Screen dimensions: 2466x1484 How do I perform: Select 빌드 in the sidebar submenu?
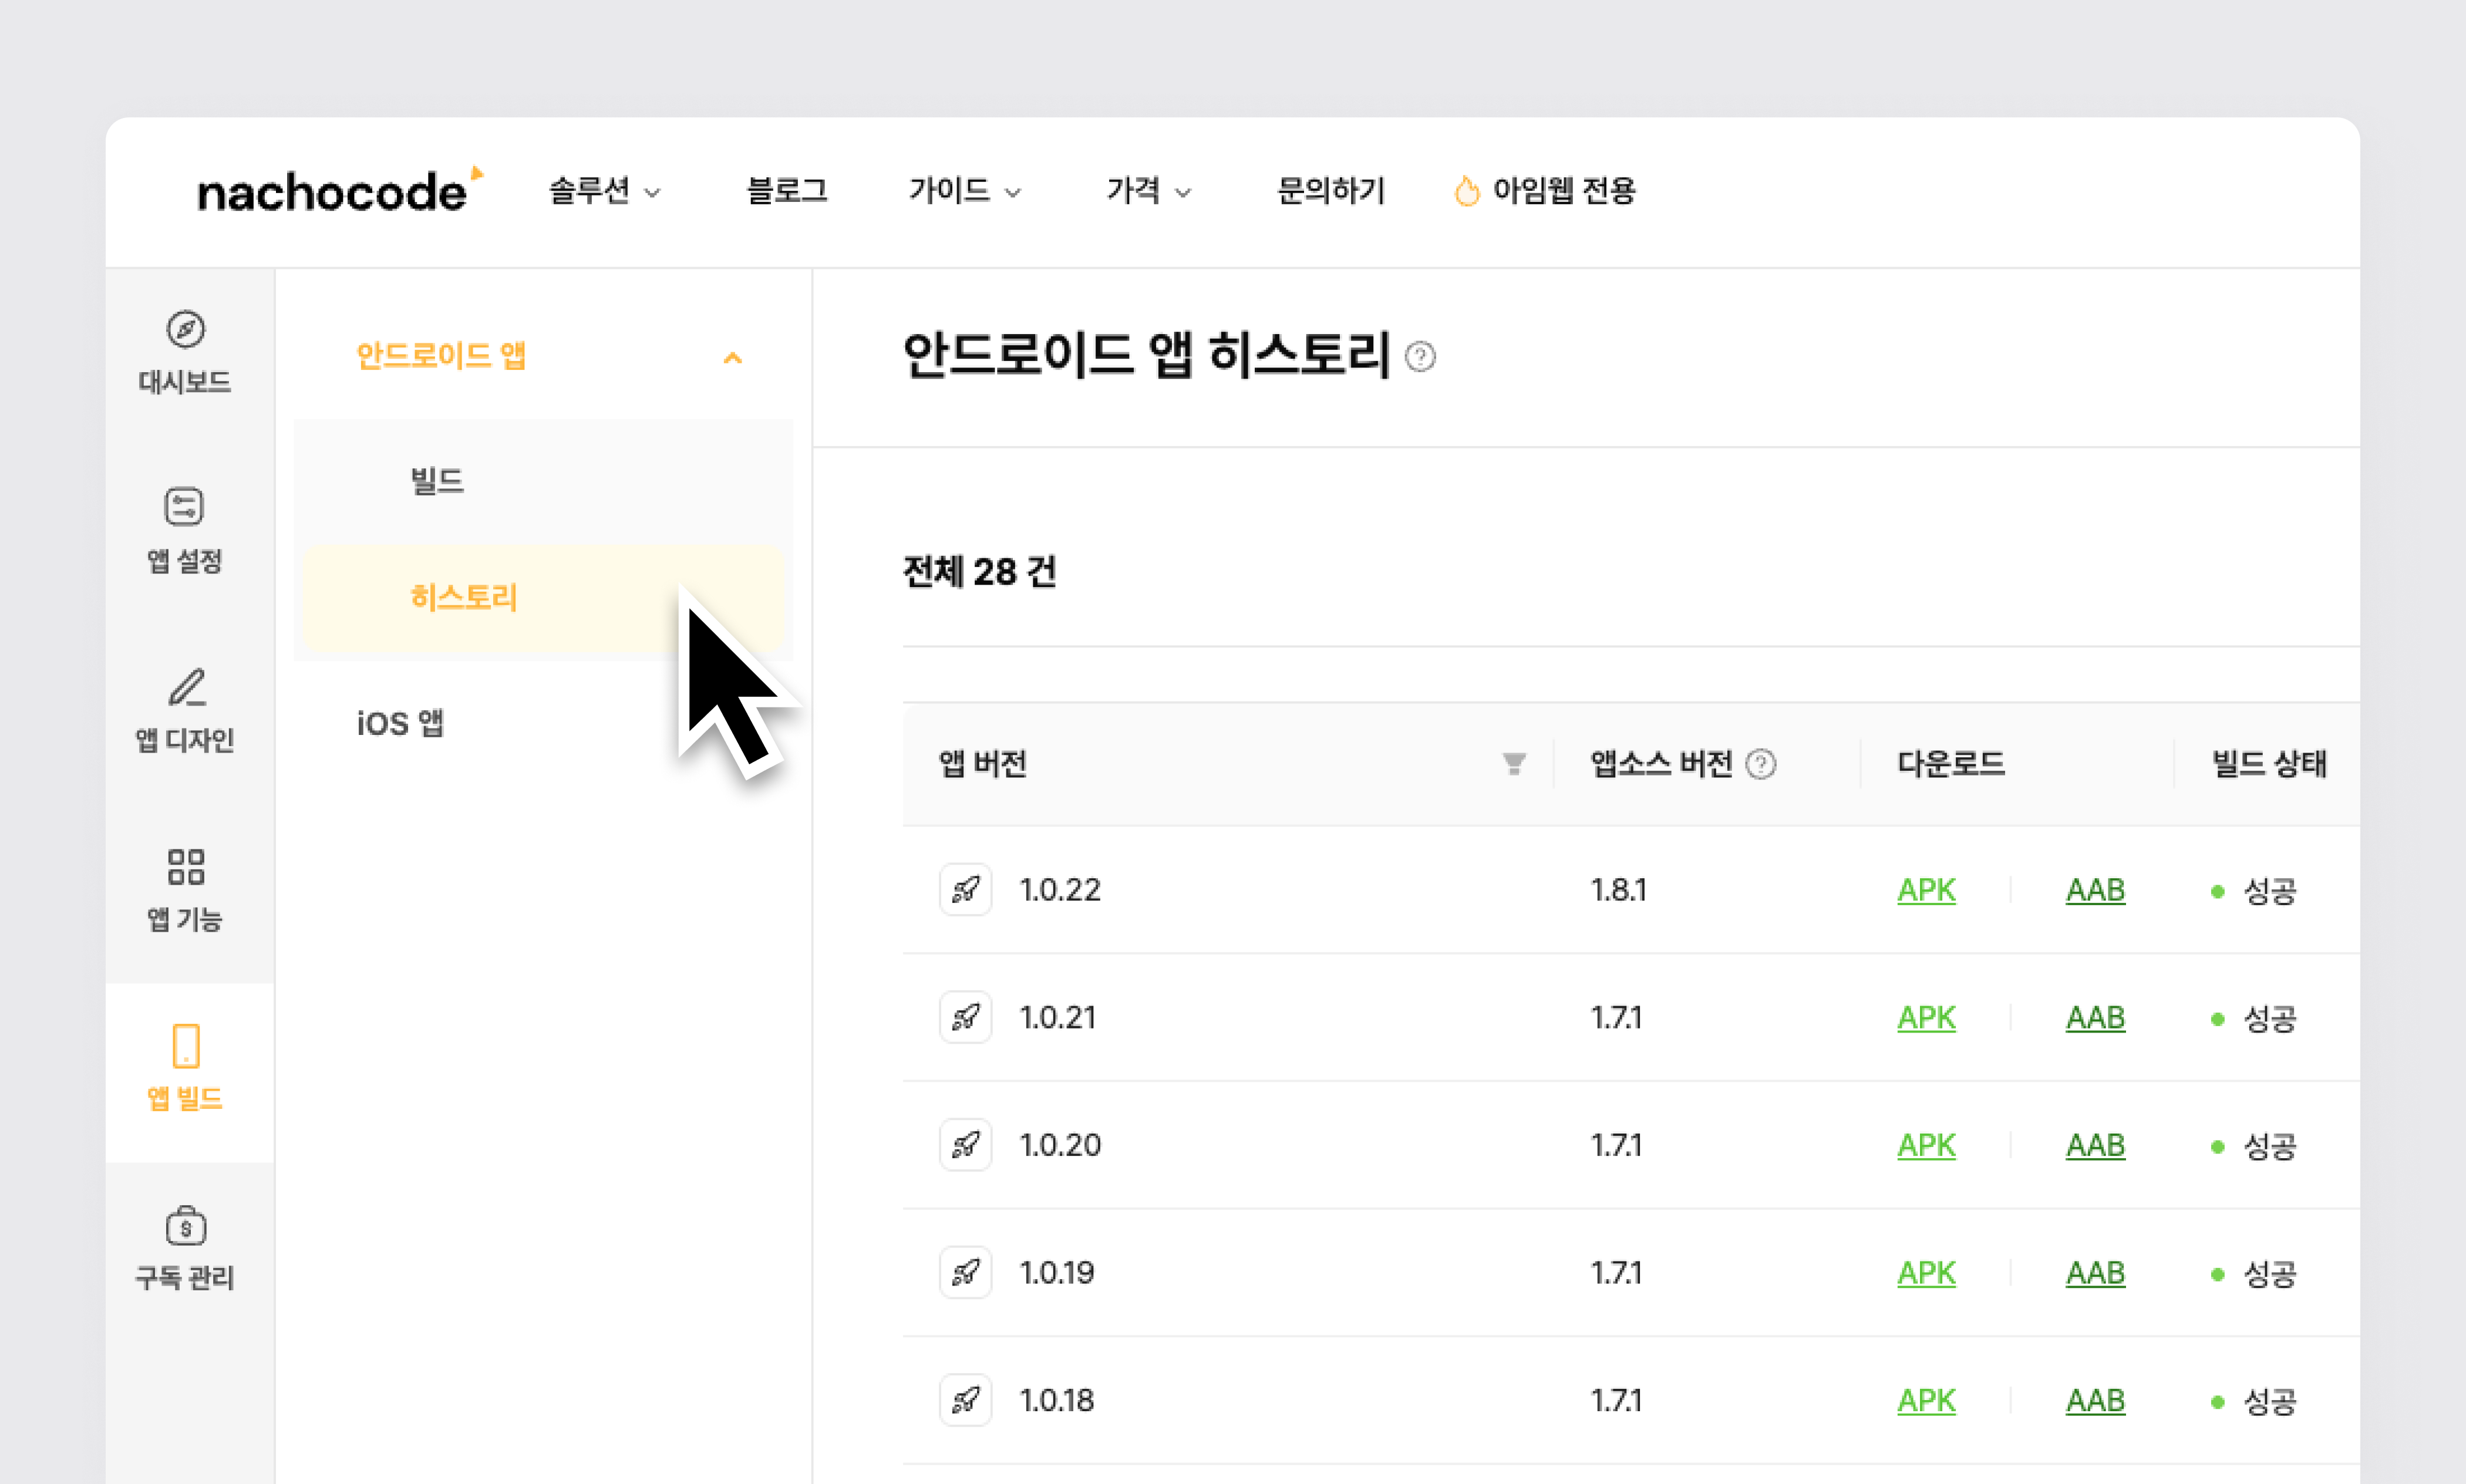pos(438,482)
